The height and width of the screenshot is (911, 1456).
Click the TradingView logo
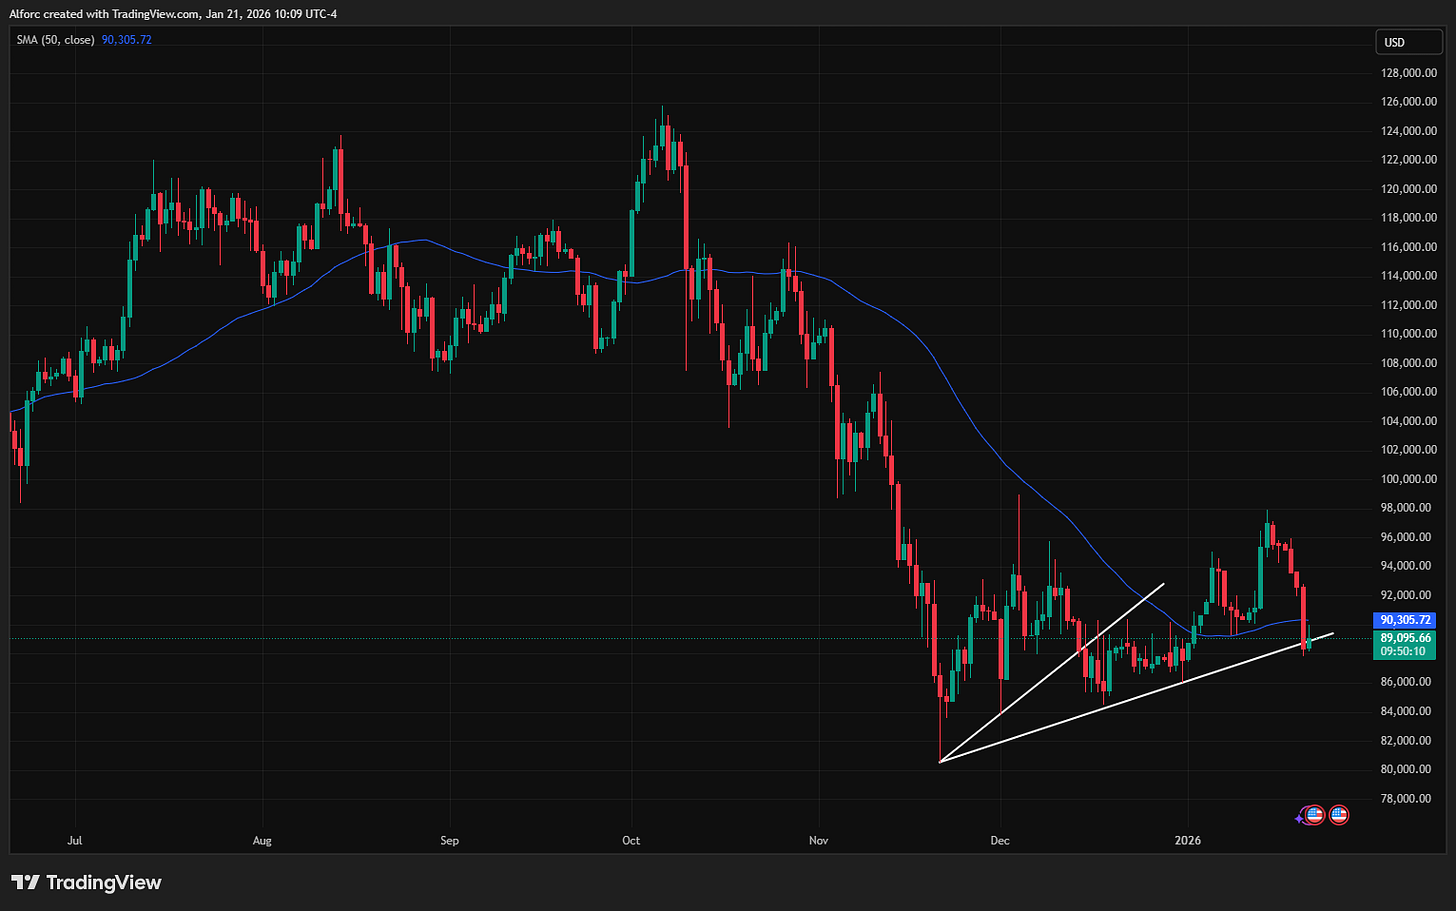pos(86,882)
